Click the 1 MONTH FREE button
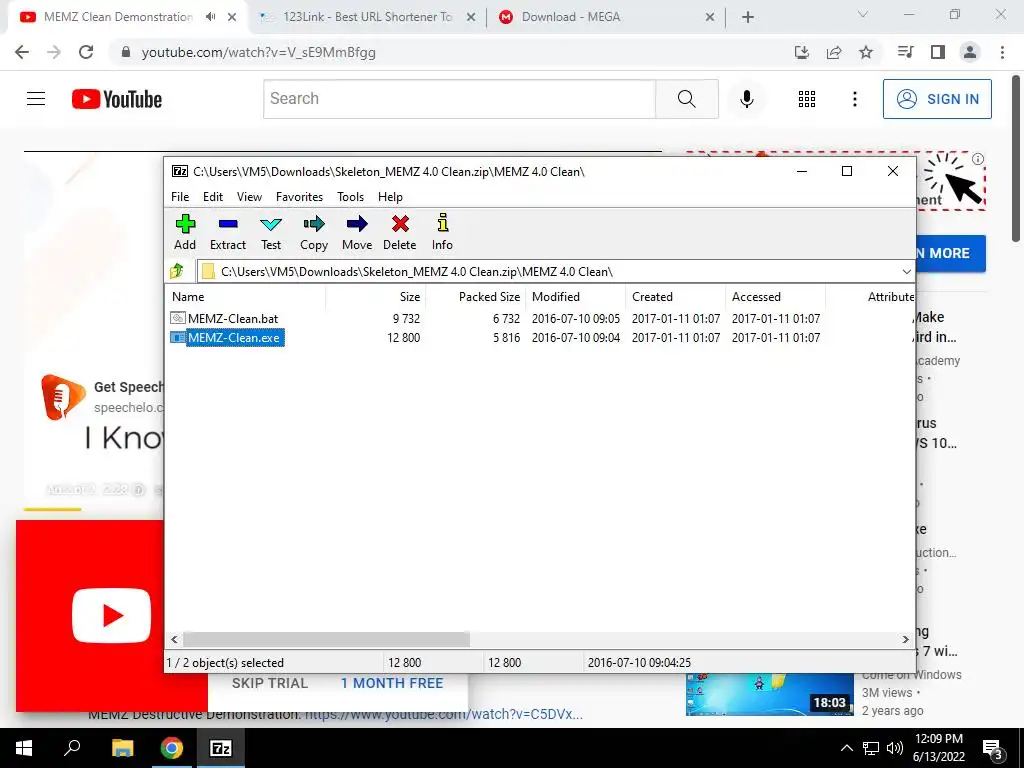 pyautogui.click(x=392, y=683)
